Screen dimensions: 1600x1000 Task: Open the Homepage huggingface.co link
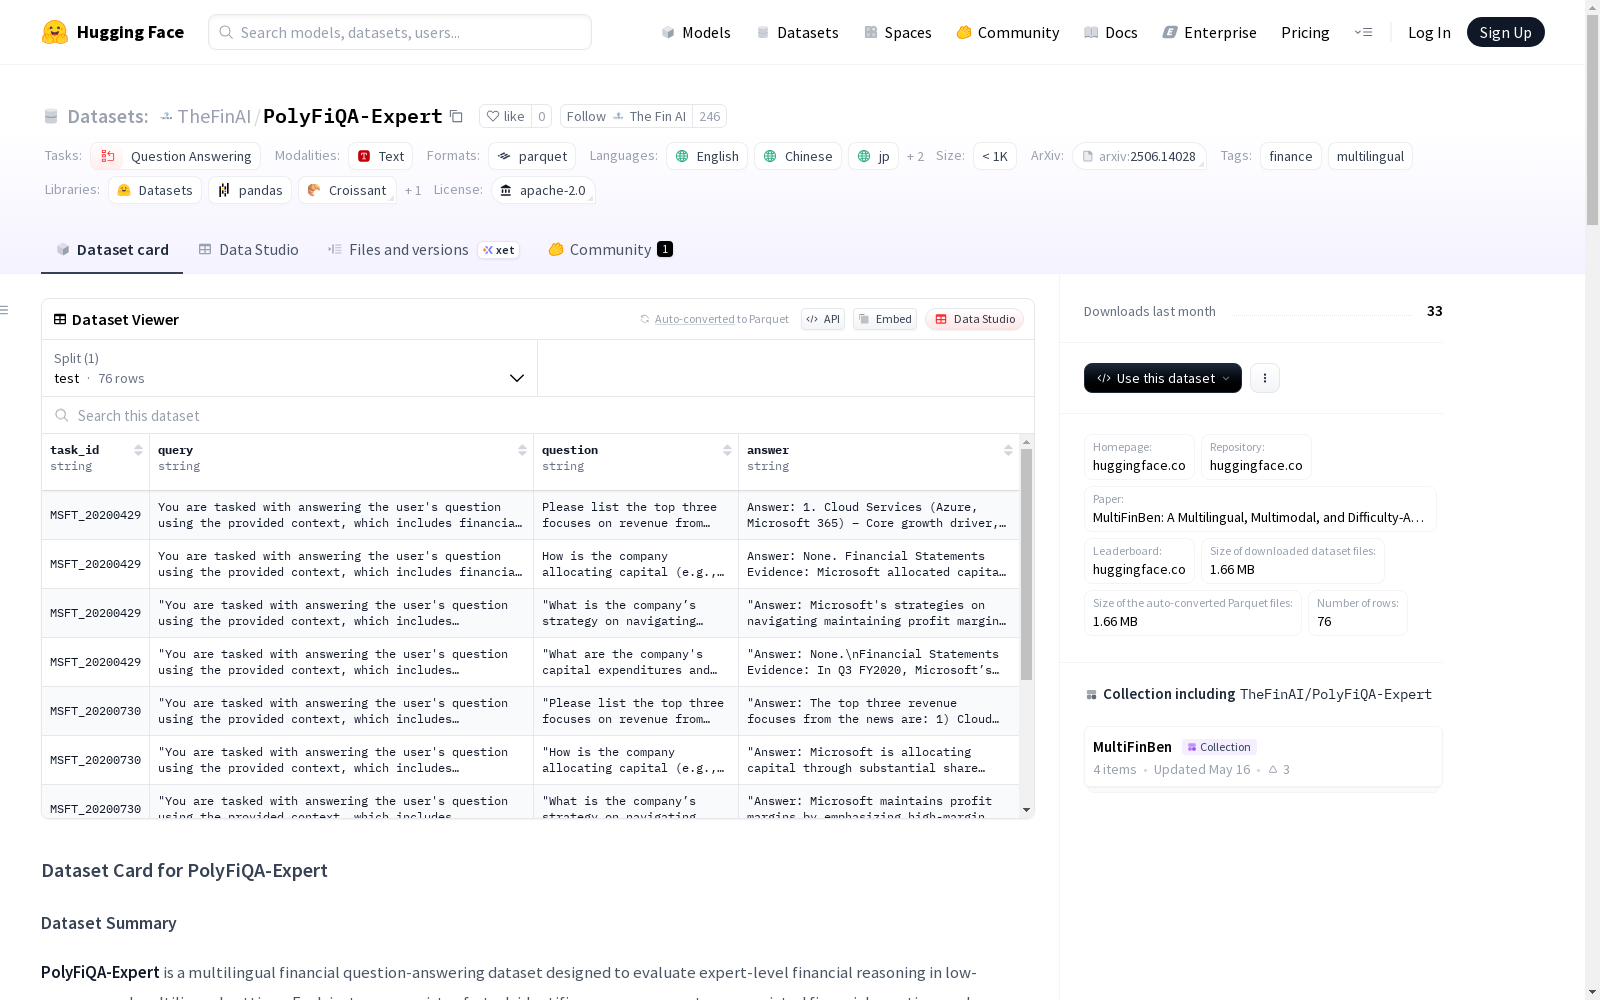[x=1139, y=457]
